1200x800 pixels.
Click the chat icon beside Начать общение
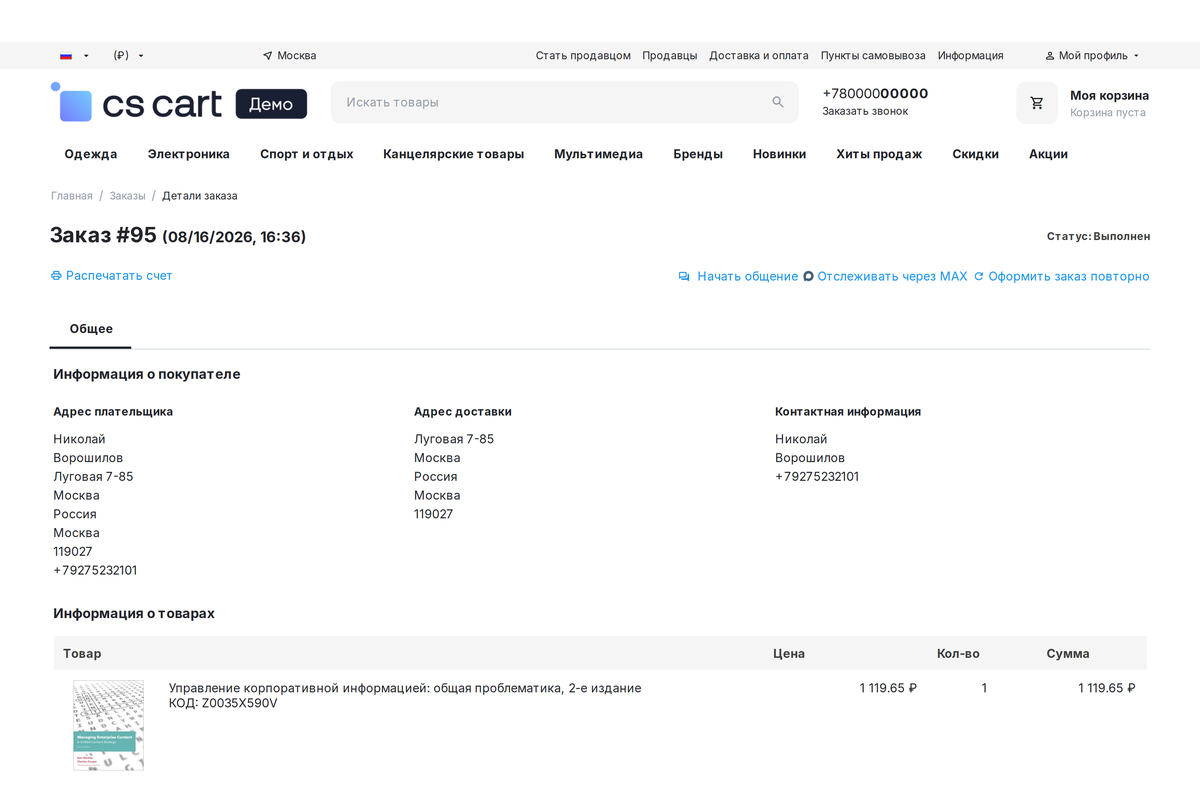684,277
